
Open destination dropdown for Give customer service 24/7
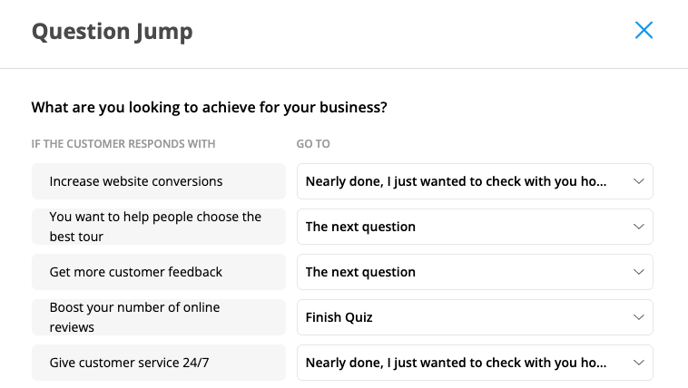475,363
